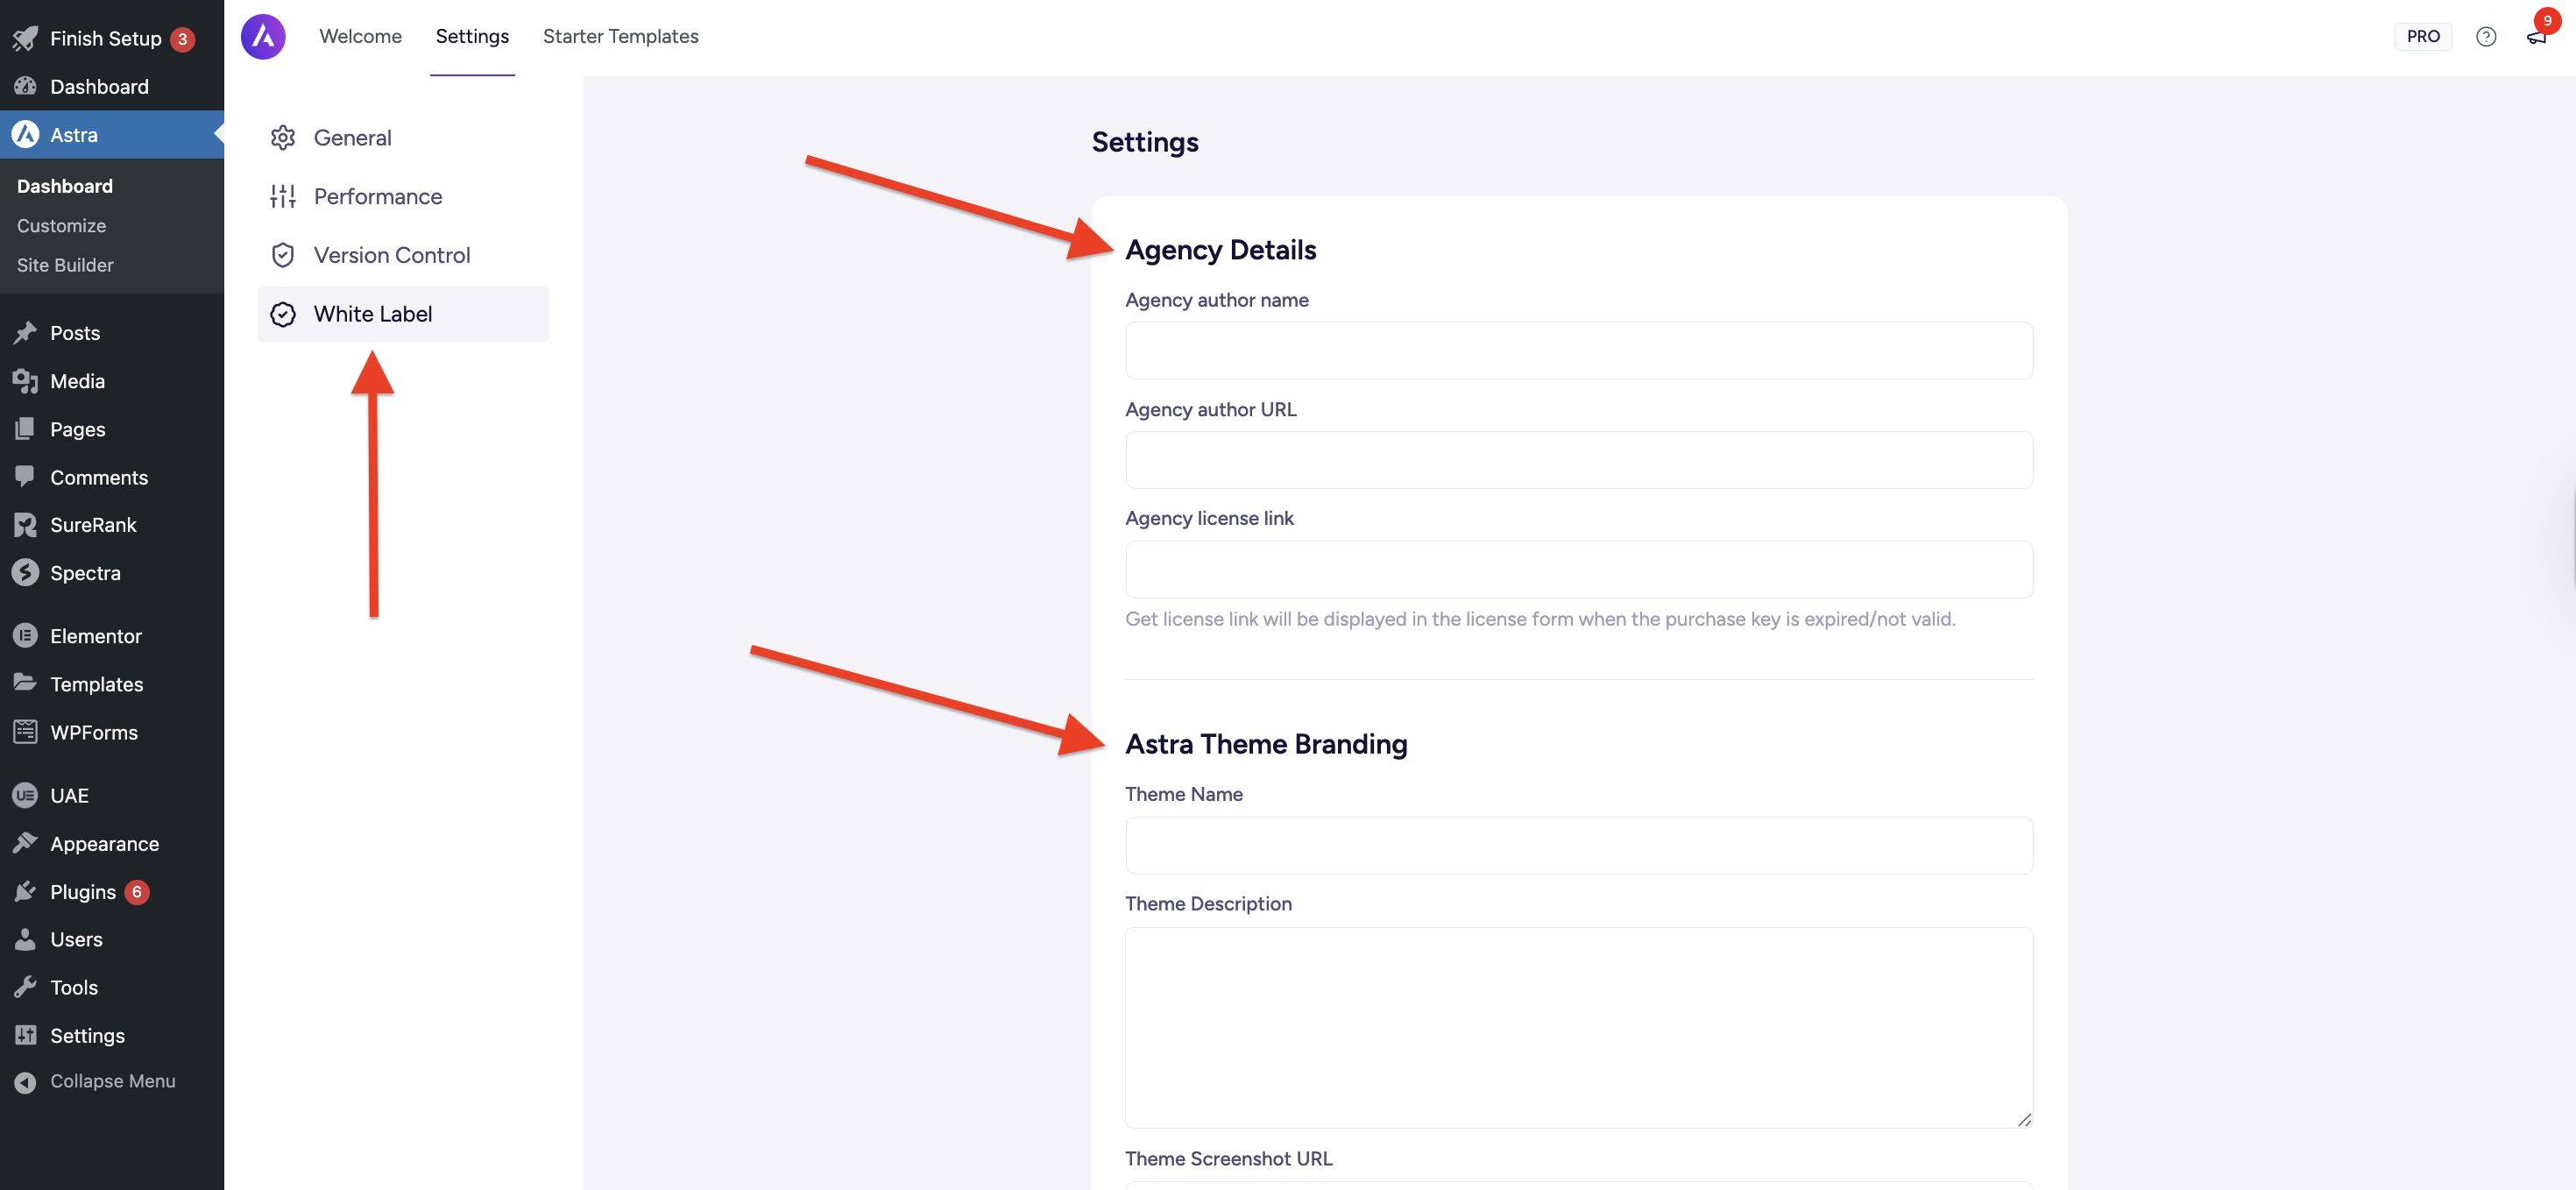The width and height of the screenshot is (2576, 1190).
Task: Open Plugins in the admin sidebar
Action: pyautogui.click(x=83, y=892)
